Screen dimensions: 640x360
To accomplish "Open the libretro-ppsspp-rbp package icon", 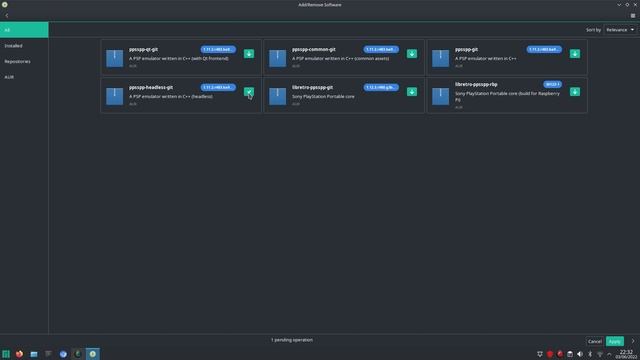I will click(440, 96).
